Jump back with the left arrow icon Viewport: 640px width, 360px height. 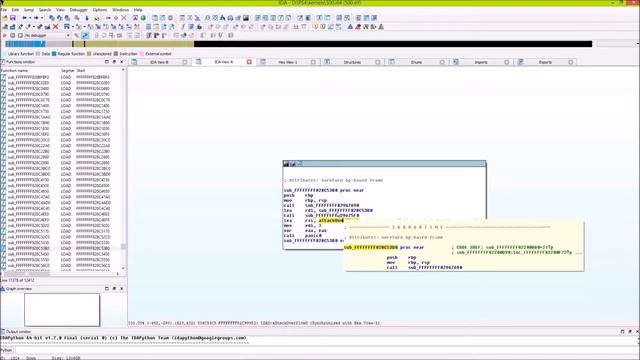tap(24, 18)
